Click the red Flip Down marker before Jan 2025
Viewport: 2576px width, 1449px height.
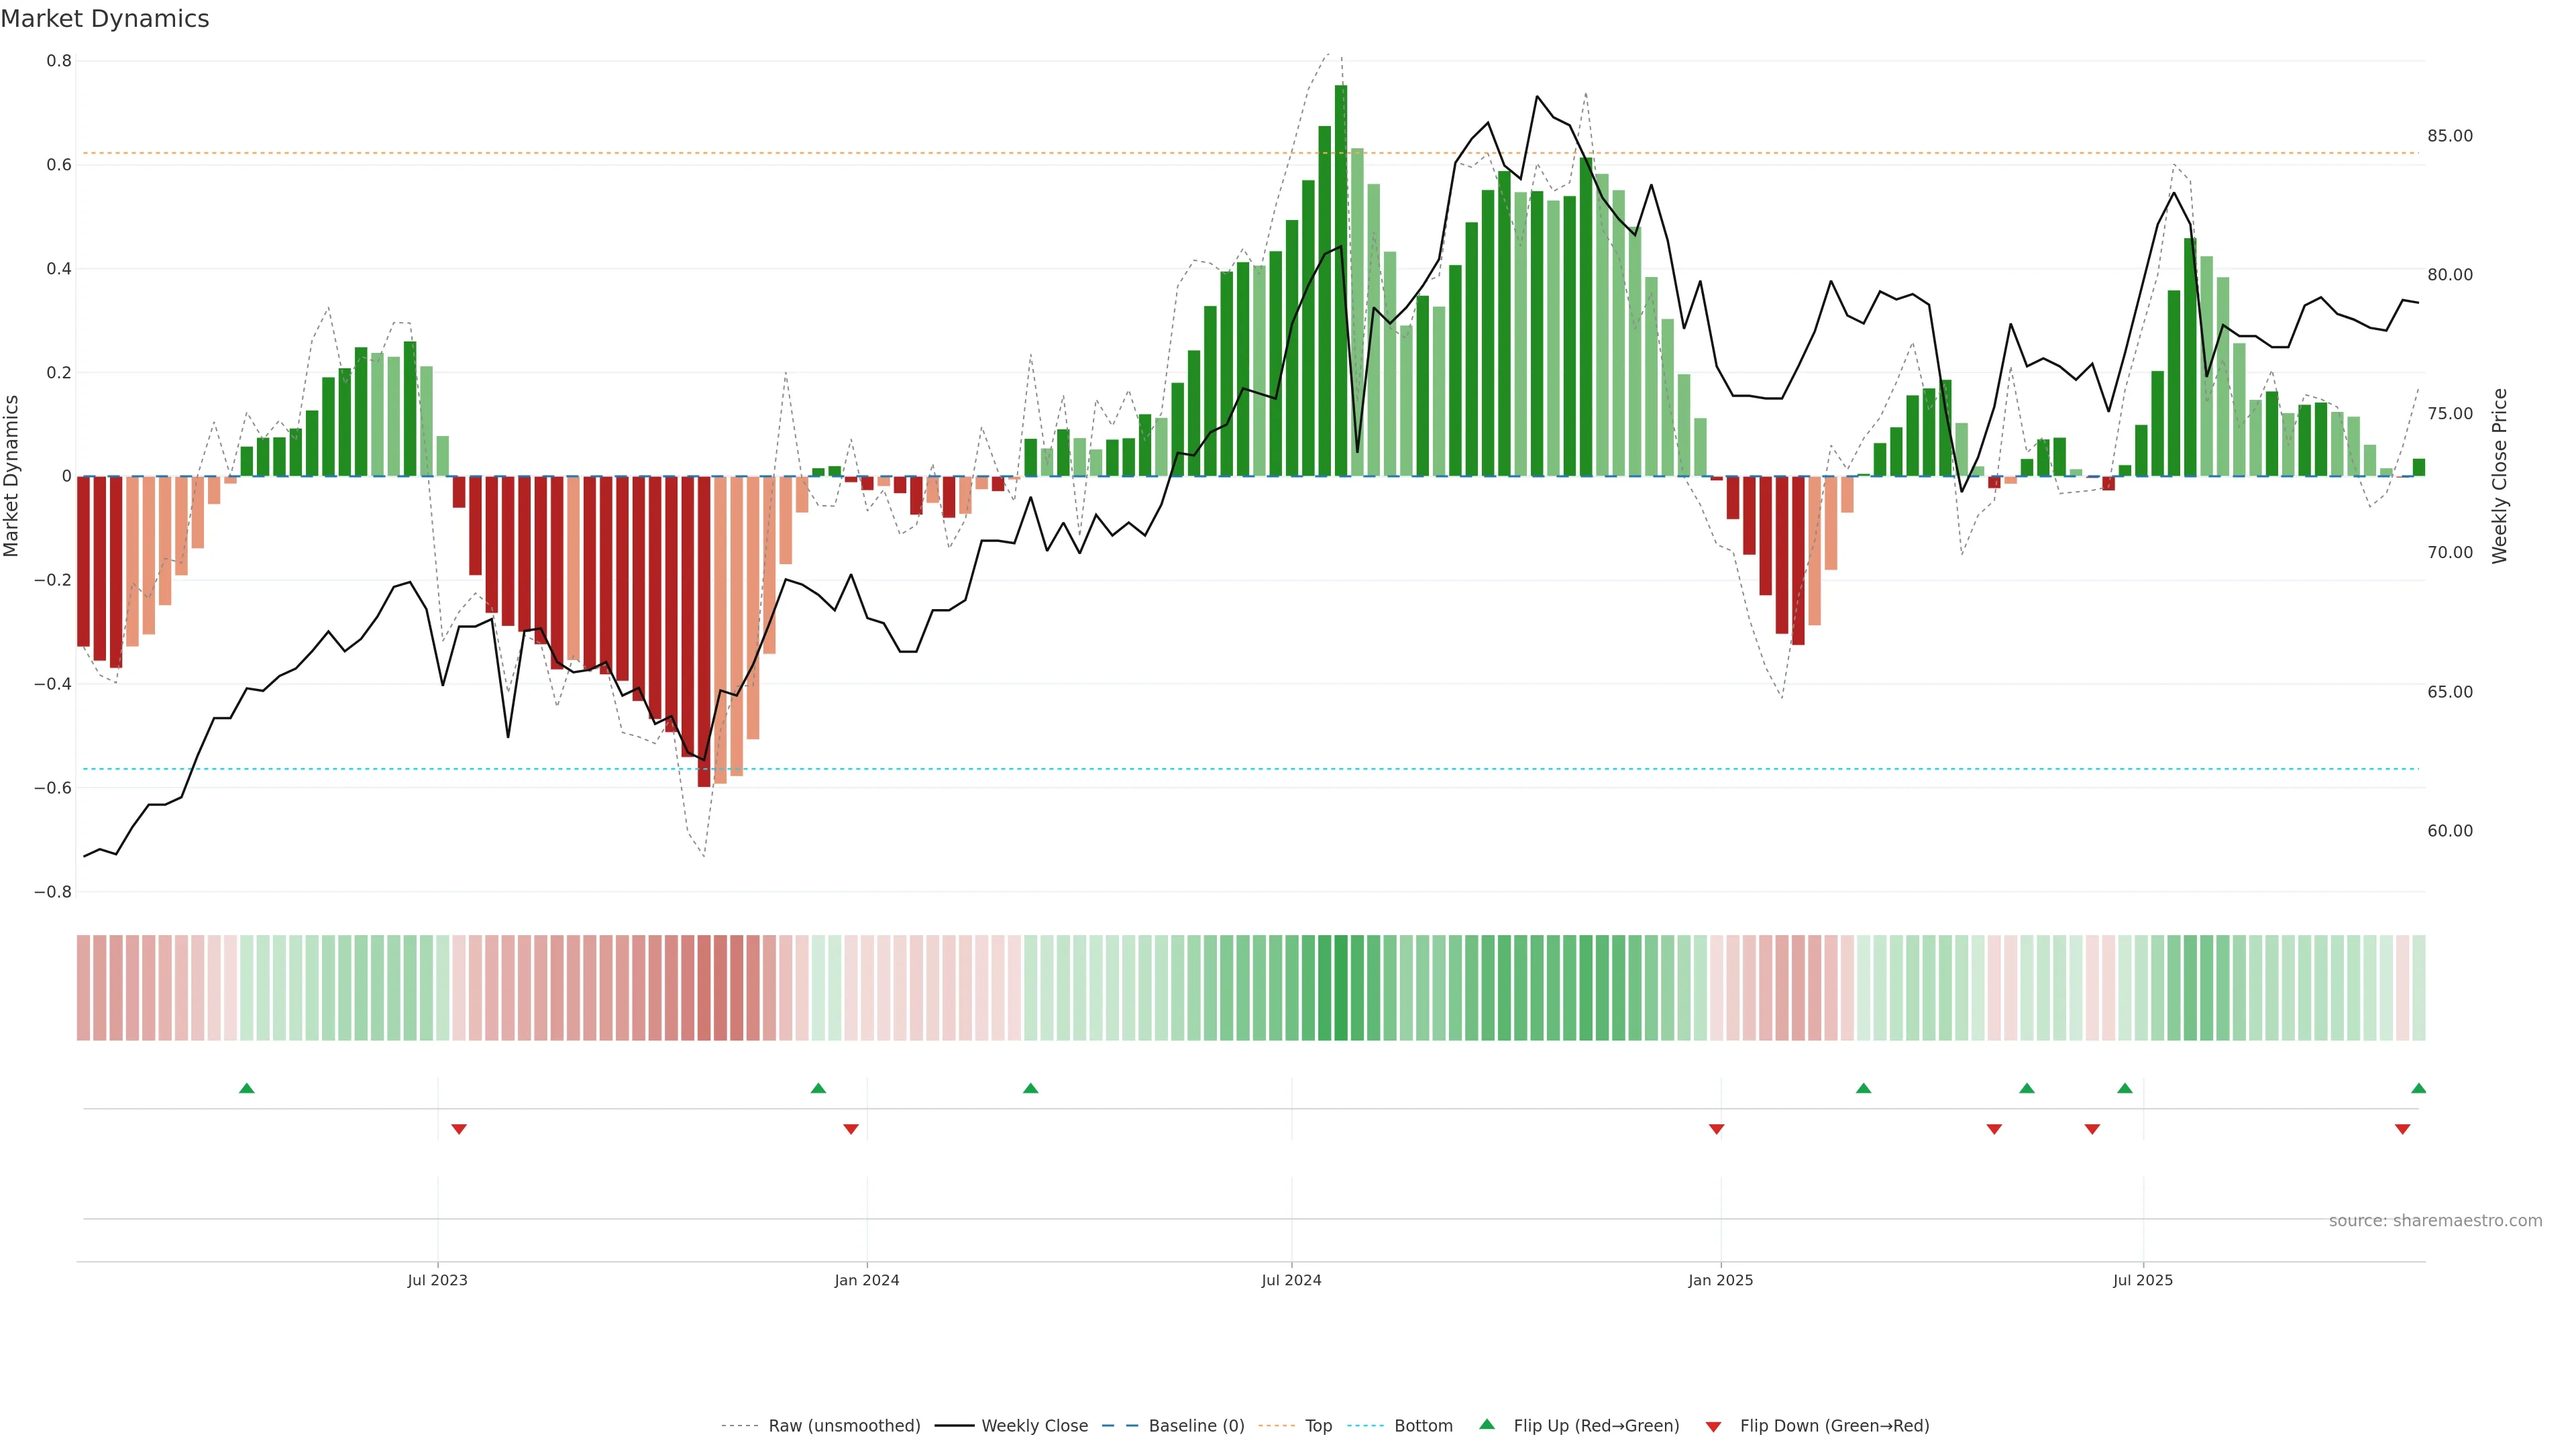pos(1716,1129)
